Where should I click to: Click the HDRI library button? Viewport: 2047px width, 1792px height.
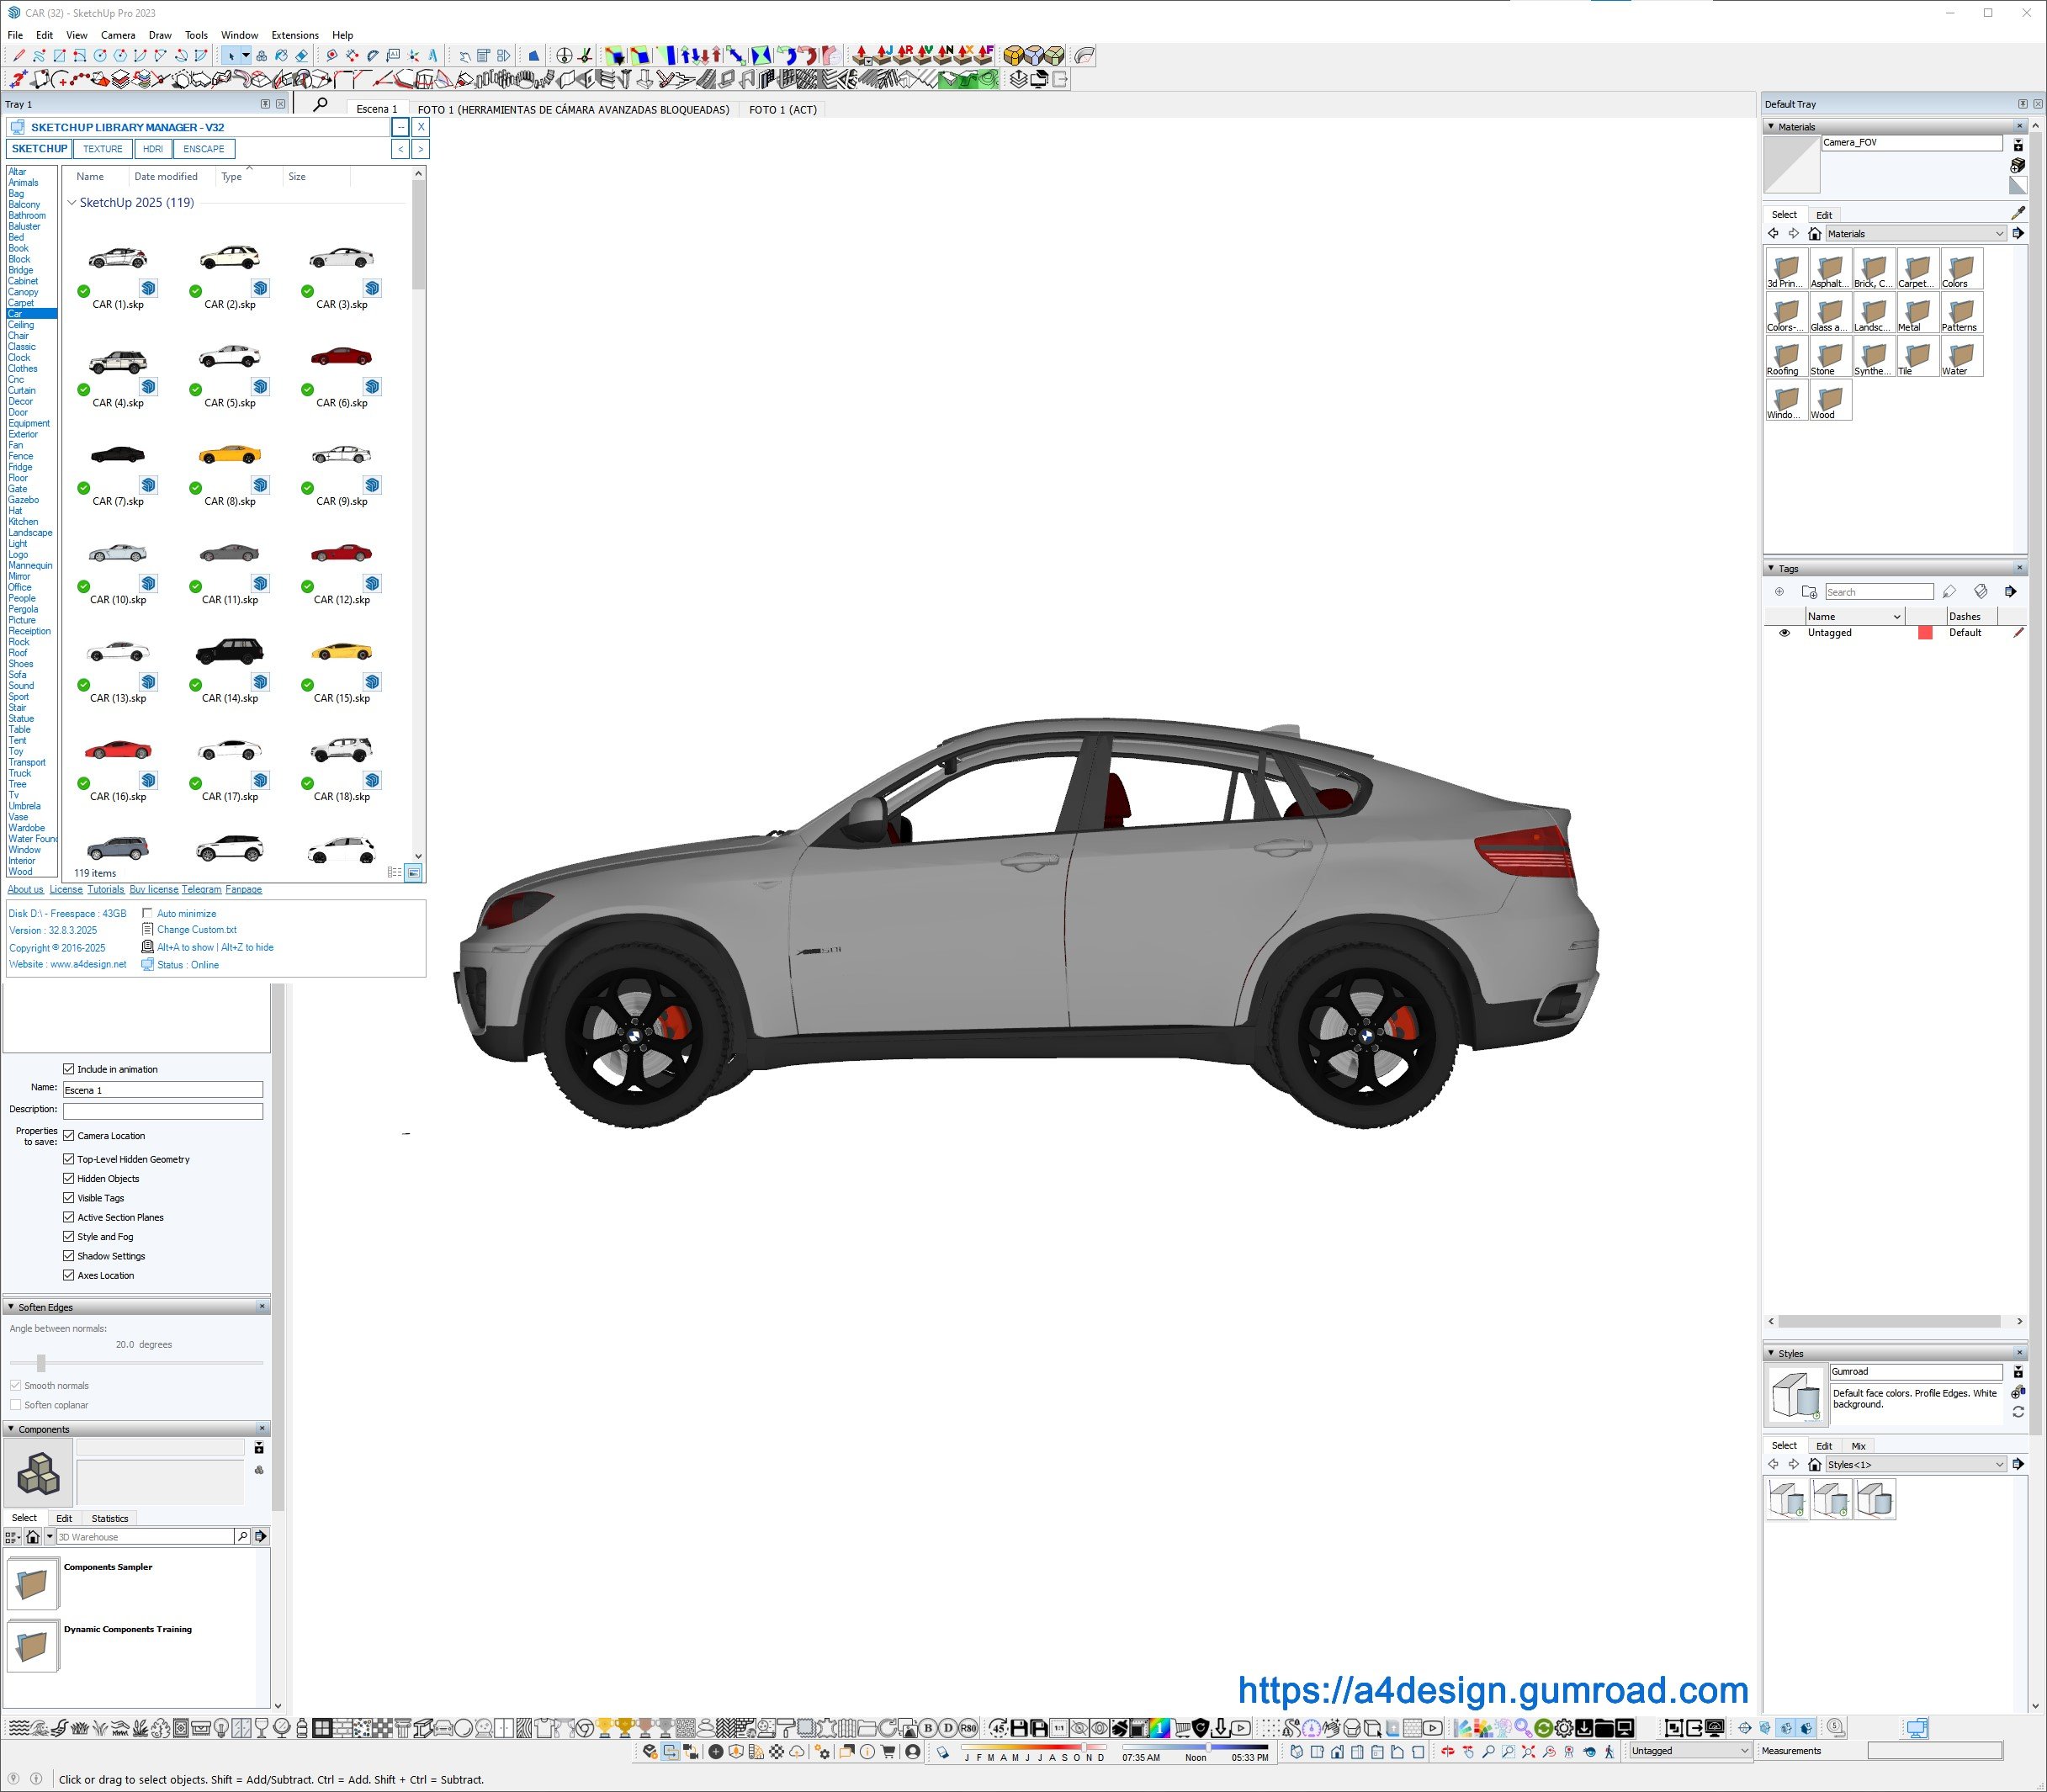(152, 149)
